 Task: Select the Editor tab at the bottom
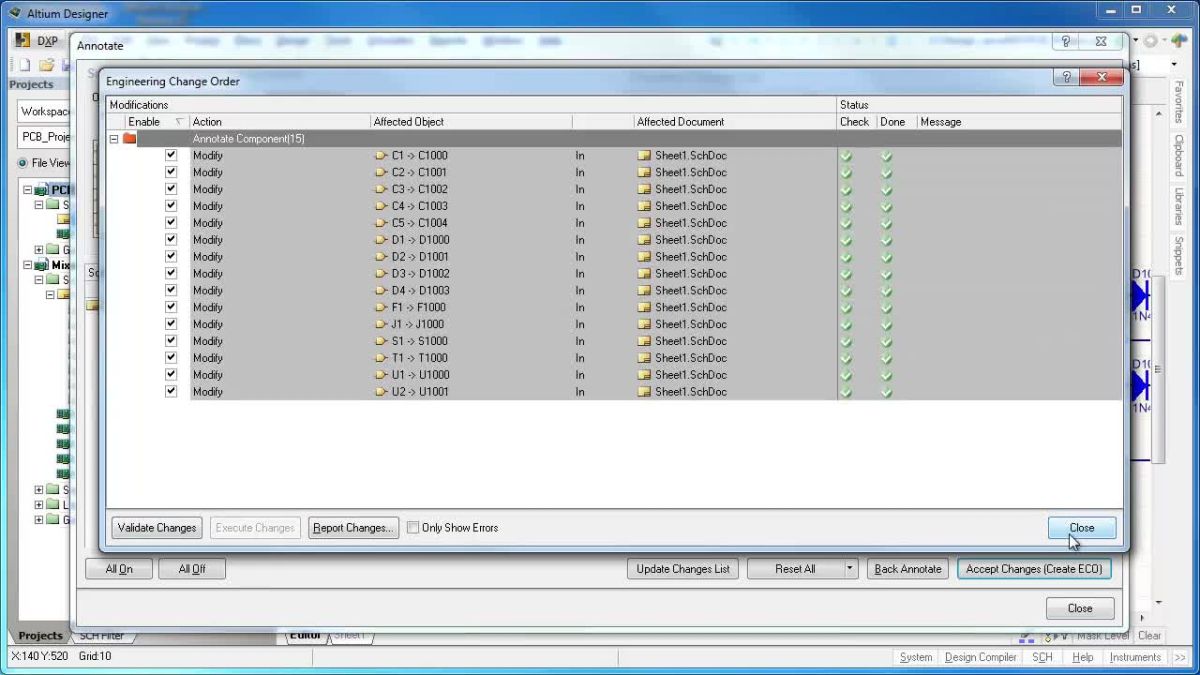point(304,634)
